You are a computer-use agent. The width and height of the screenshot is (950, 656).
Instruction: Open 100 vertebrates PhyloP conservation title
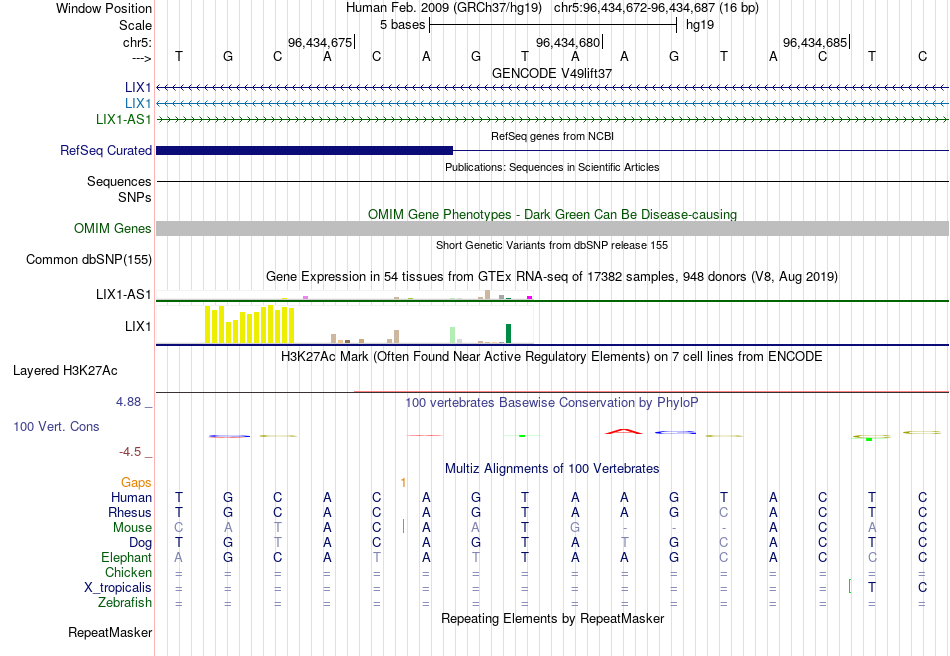552,403
